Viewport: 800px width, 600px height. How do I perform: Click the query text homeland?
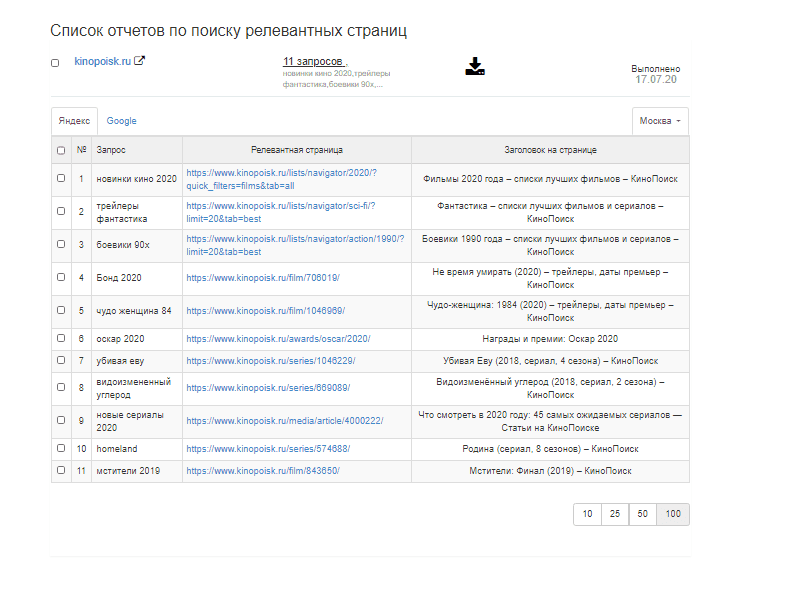[x=117, y=449]
